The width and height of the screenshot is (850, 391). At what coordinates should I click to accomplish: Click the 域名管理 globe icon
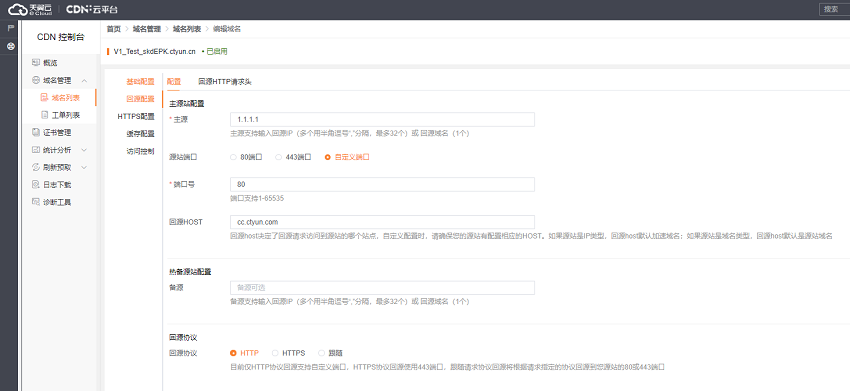click(x=36, y=80)
